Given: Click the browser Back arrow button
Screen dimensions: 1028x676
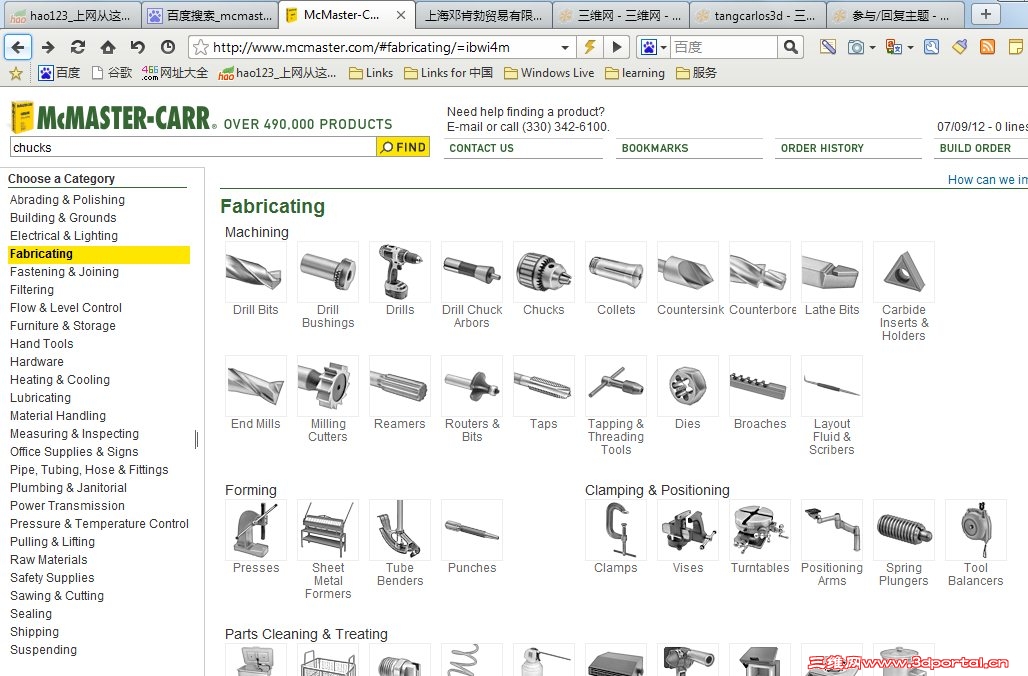Looking at the screenshot, I should [18, 47].
